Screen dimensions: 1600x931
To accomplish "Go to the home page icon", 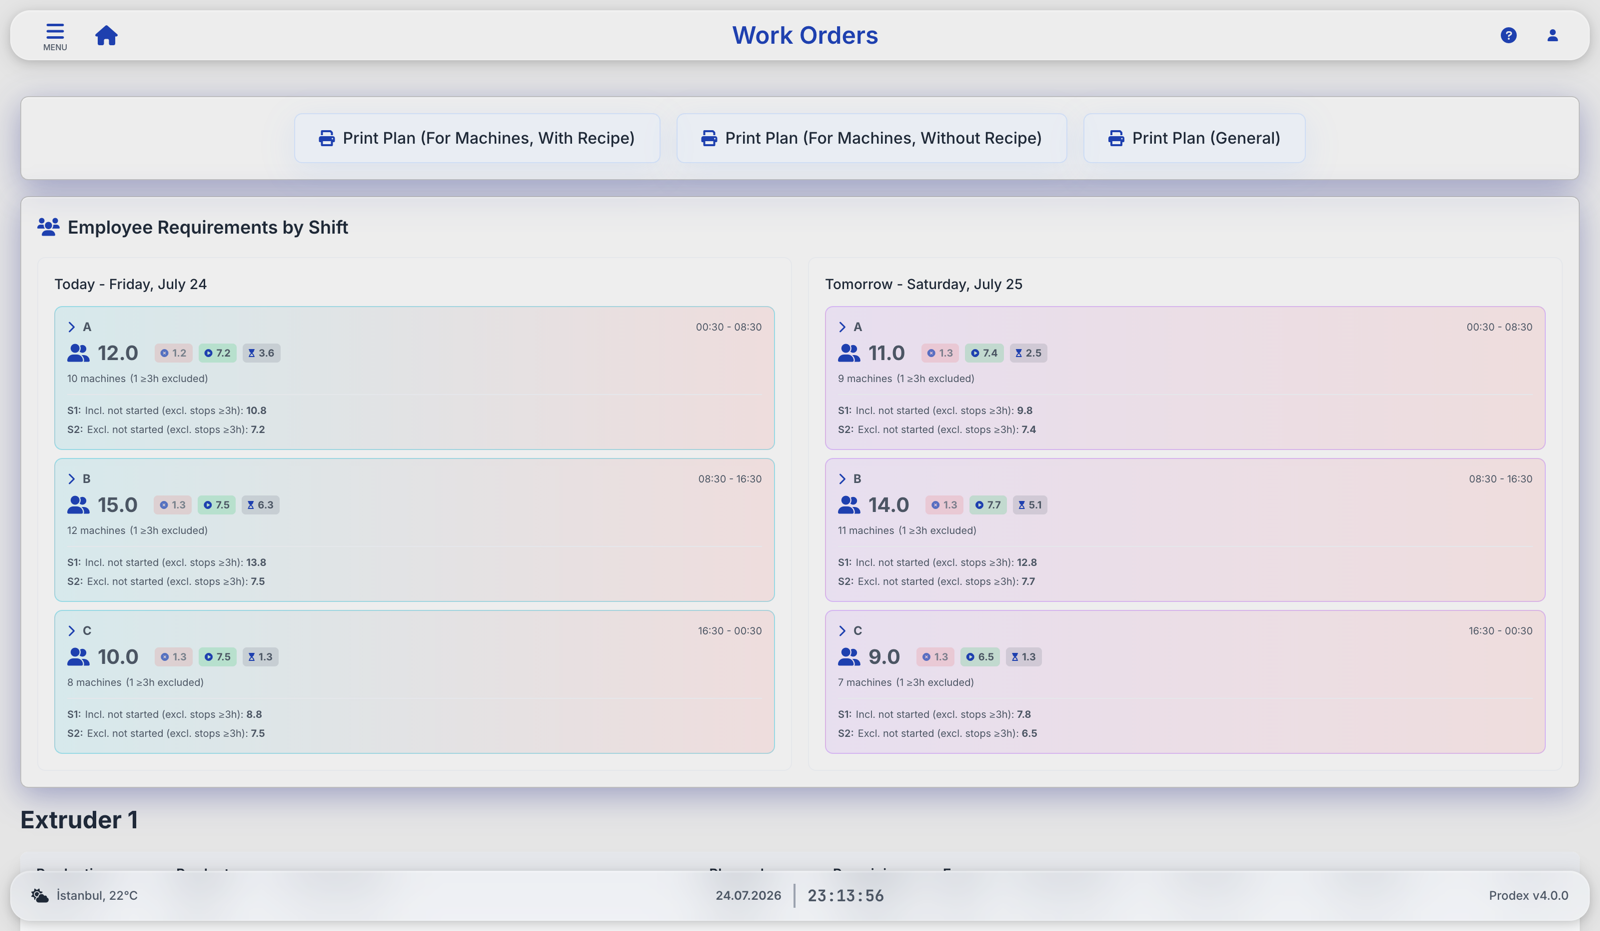I will pos(106,36).
